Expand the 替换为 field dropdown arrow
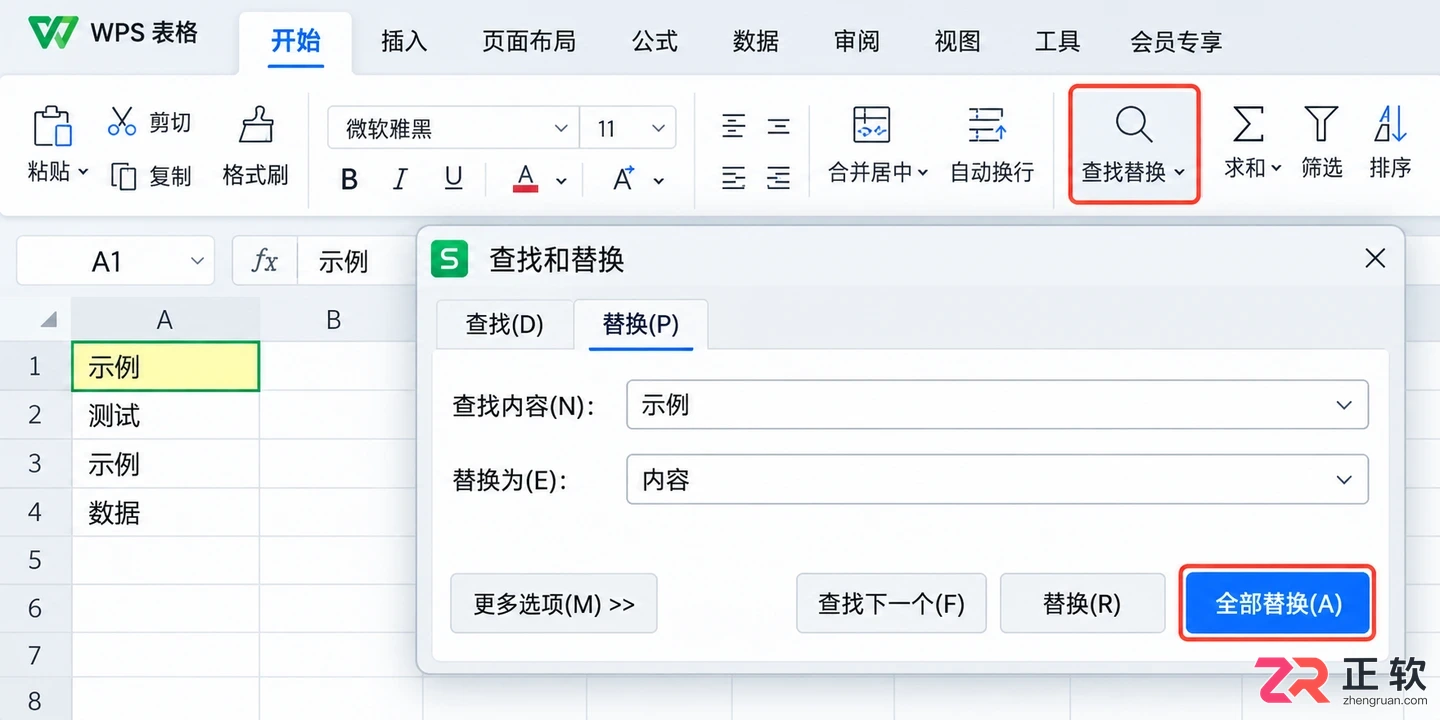The height and width of the screenshot is (720, 1440). [x=1344, y=480]
